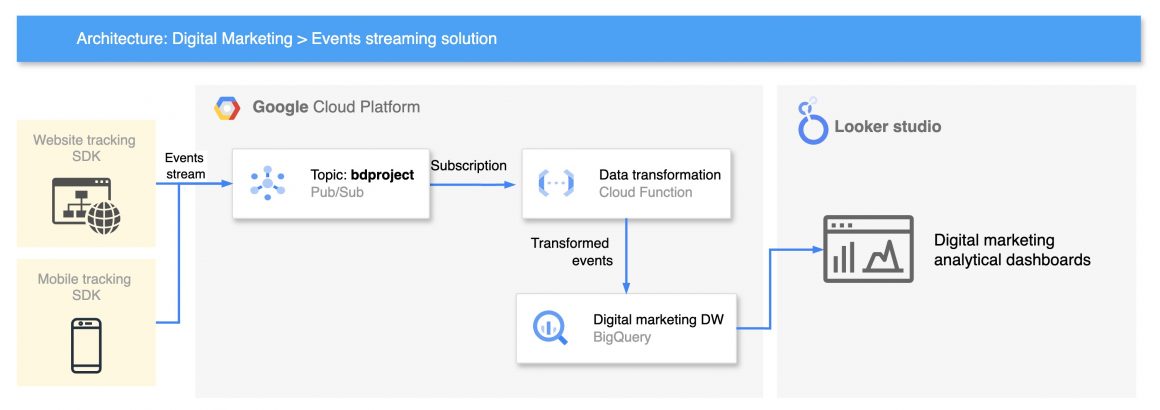Click the Google Cloud Platform heading text

[x=336, y=107]
